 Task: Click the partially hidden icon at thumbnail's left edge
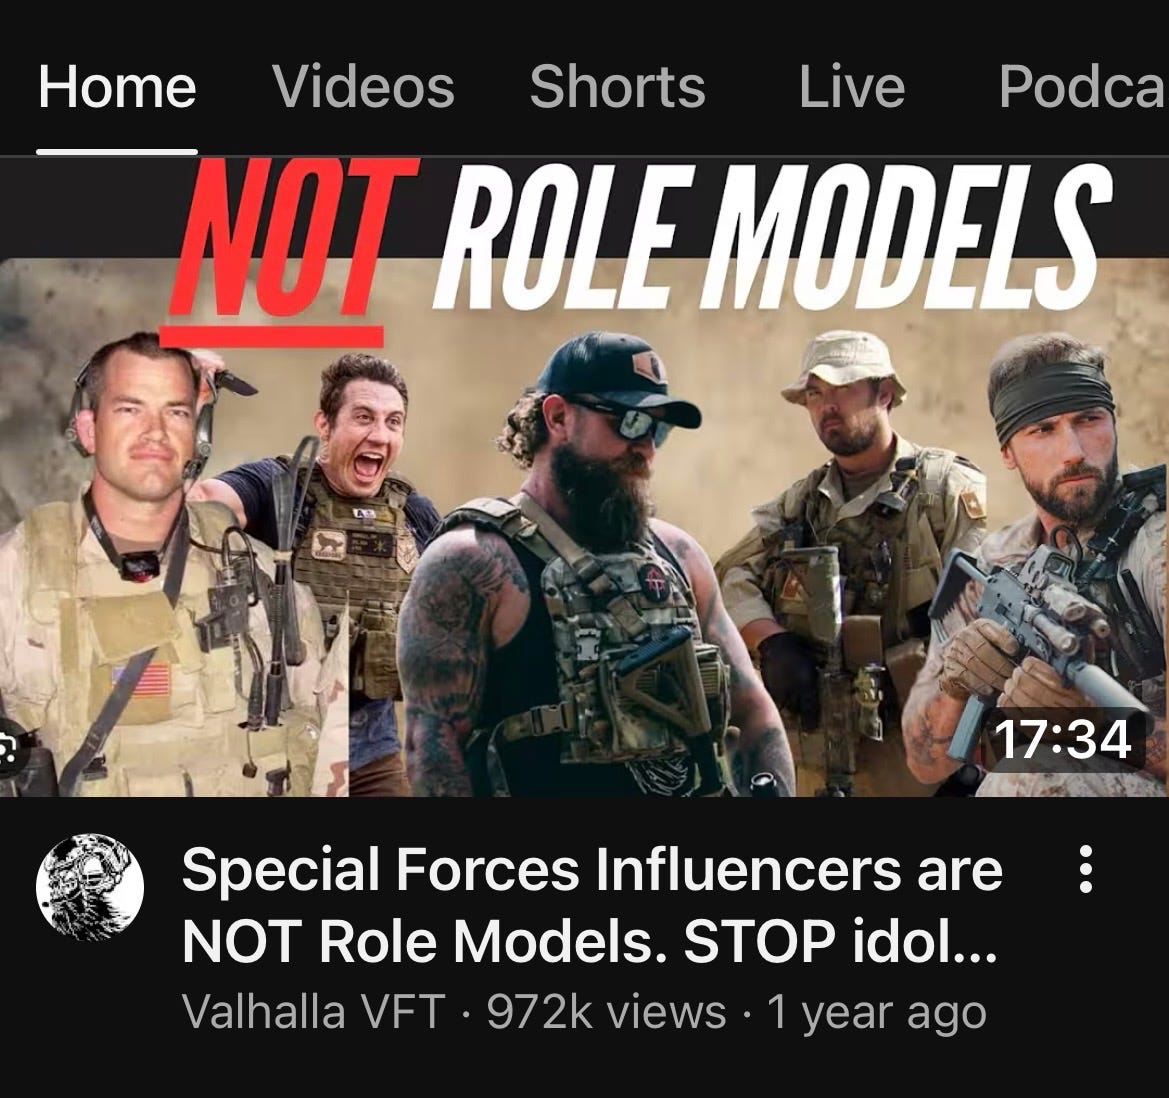(x=10, y=748)
